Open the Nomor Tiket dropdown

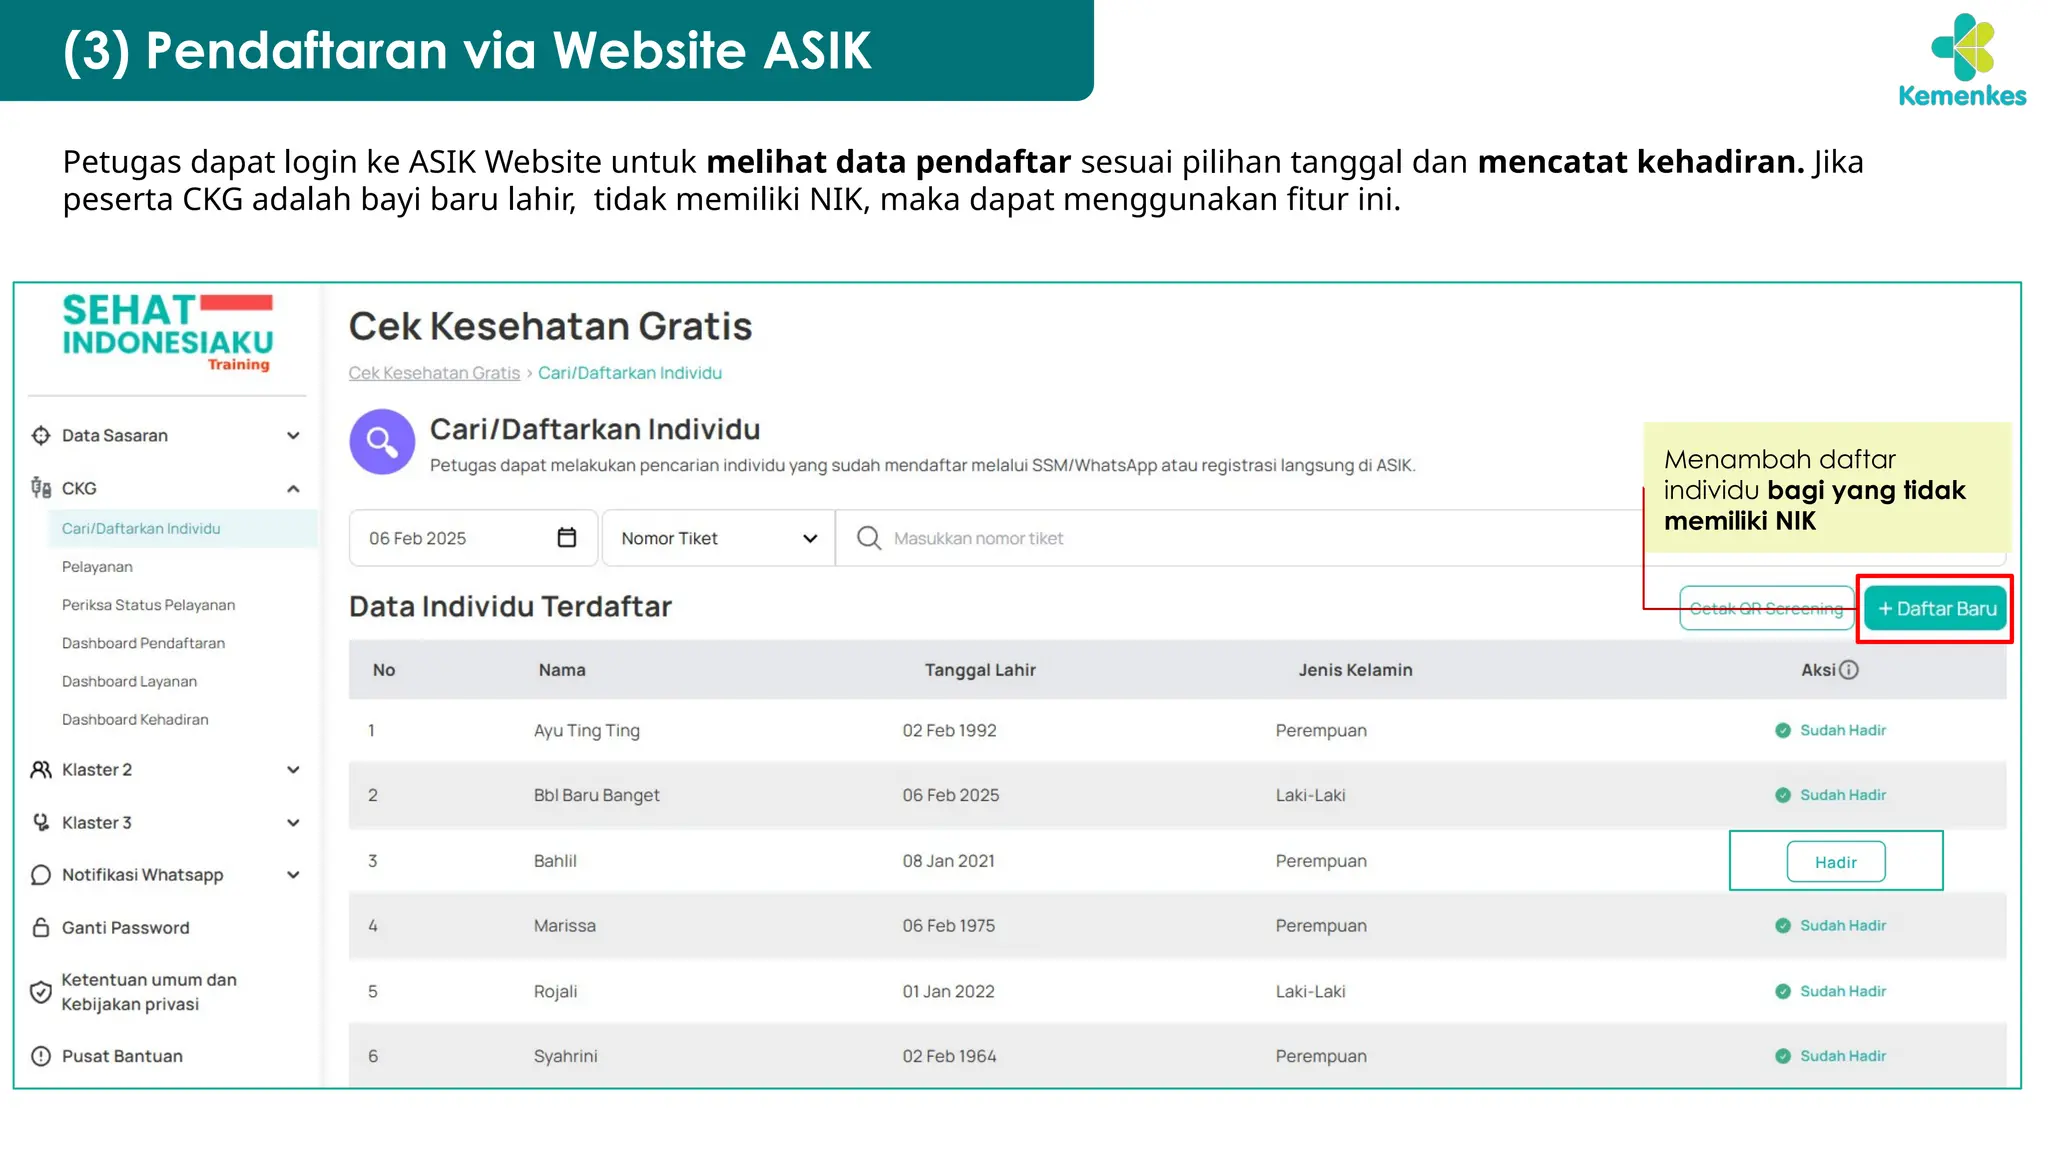[x=718, y=538]
